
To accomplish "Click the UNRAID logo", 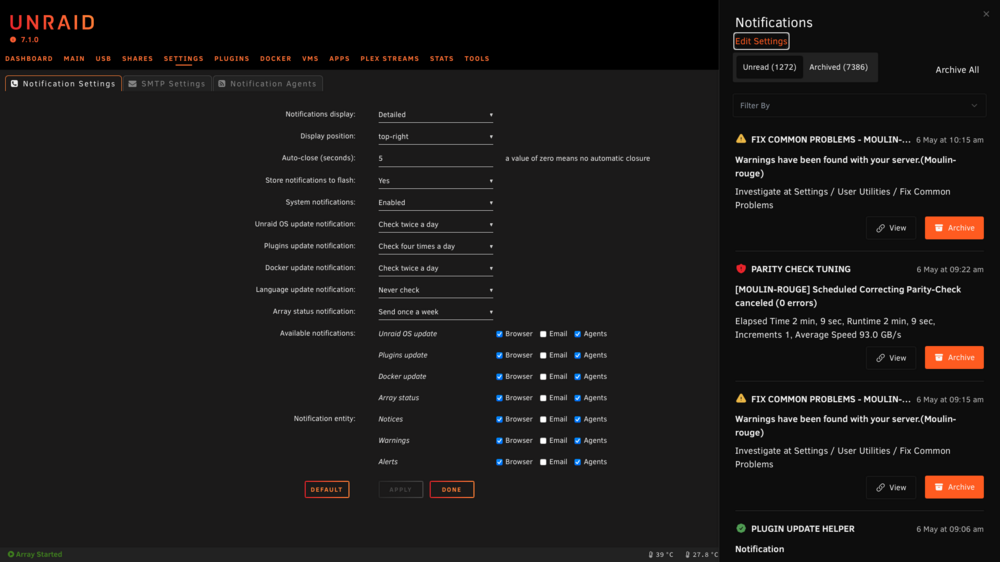I will pyautogui.click(x=52, y=23).
